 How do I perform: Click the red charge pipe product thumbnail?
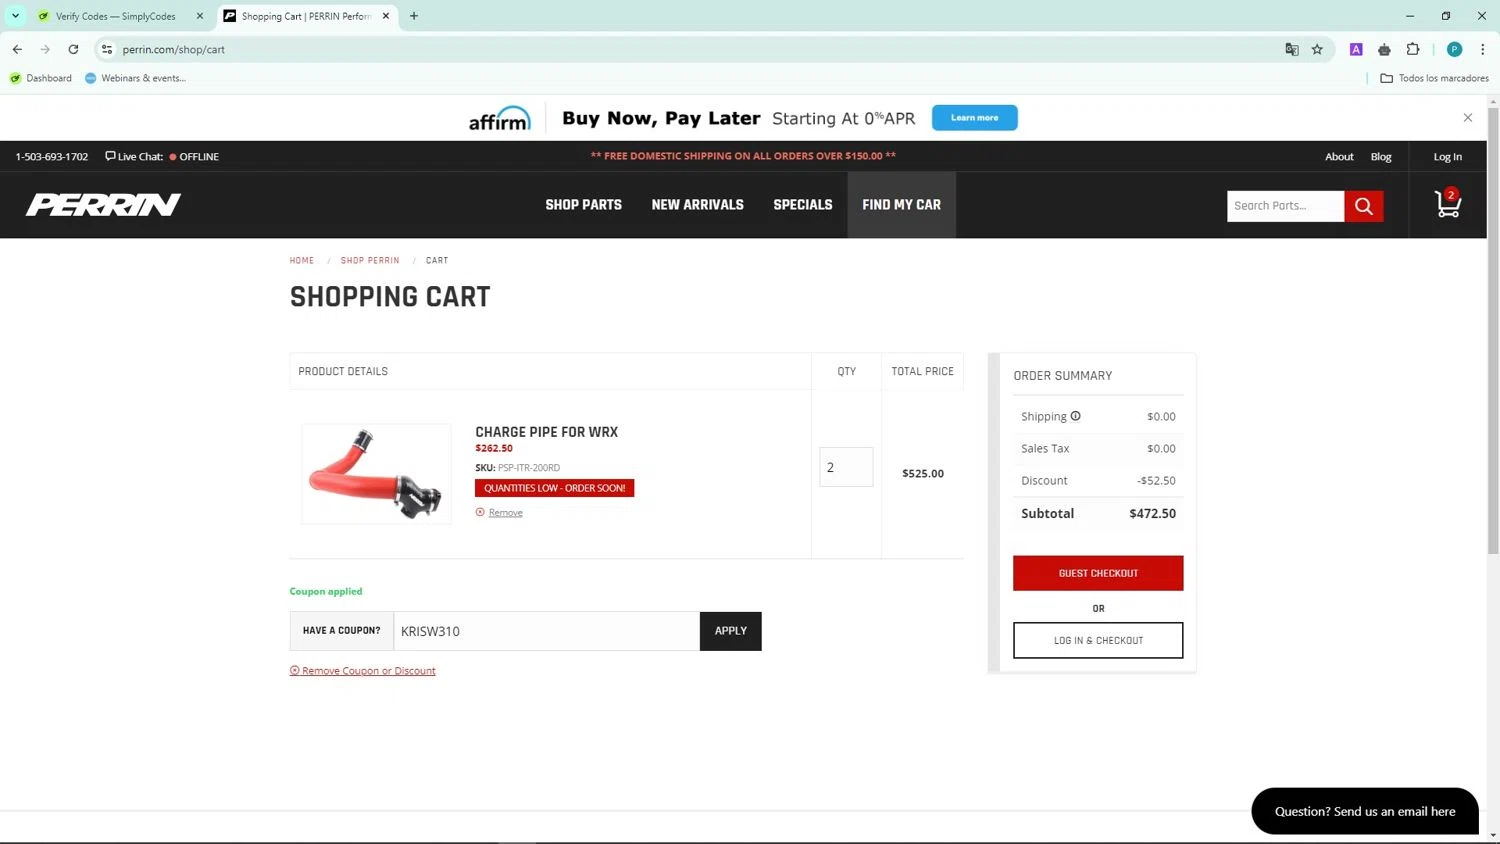pyautogui.click(x=376, y=474)
